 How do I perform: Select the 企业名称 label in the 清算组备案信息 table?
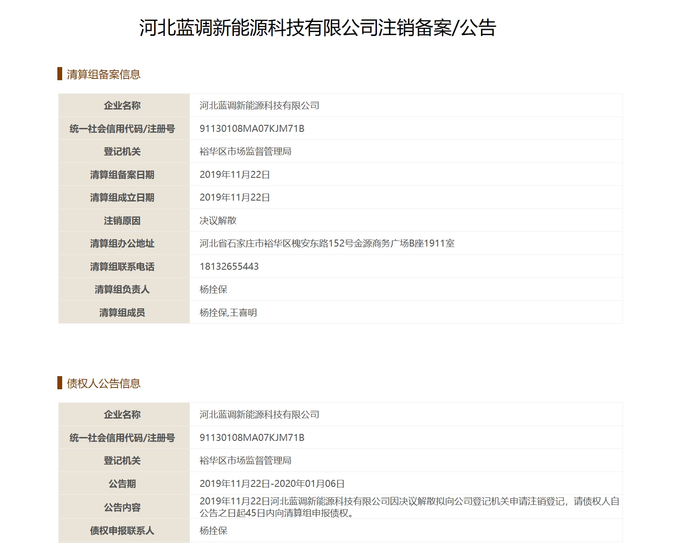[x=122, y=105]
